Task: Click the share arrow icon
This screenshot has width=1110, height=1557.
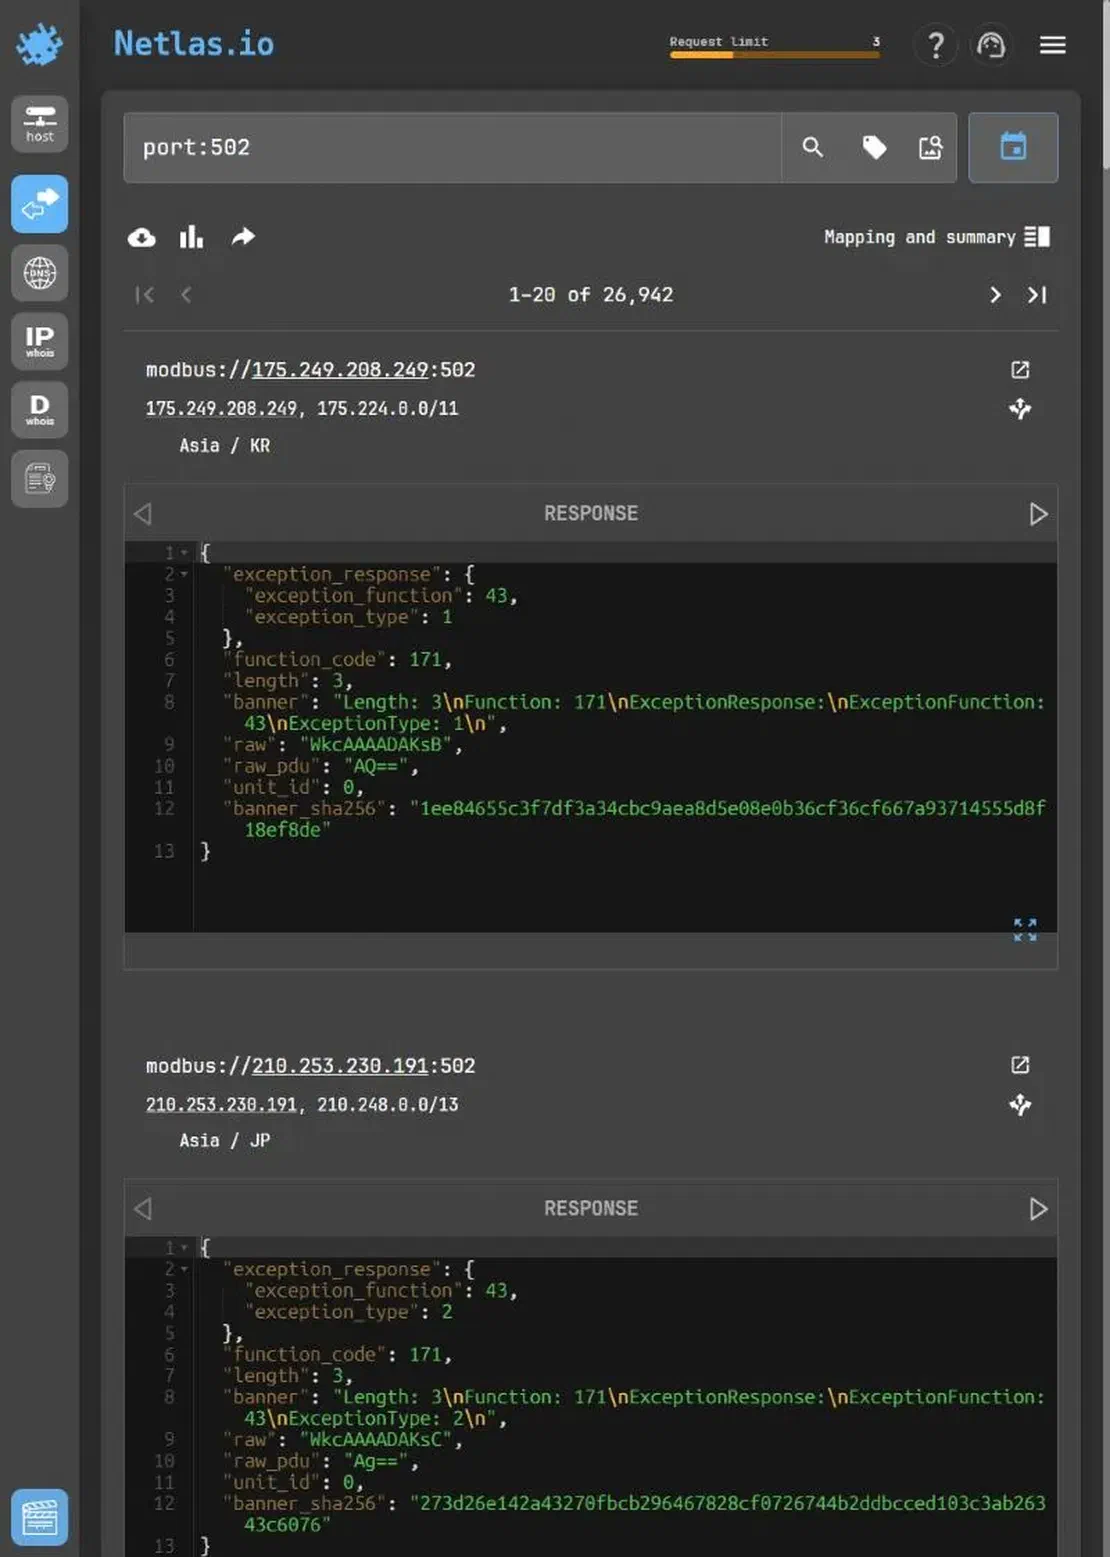Action: [x=243, y=237]
